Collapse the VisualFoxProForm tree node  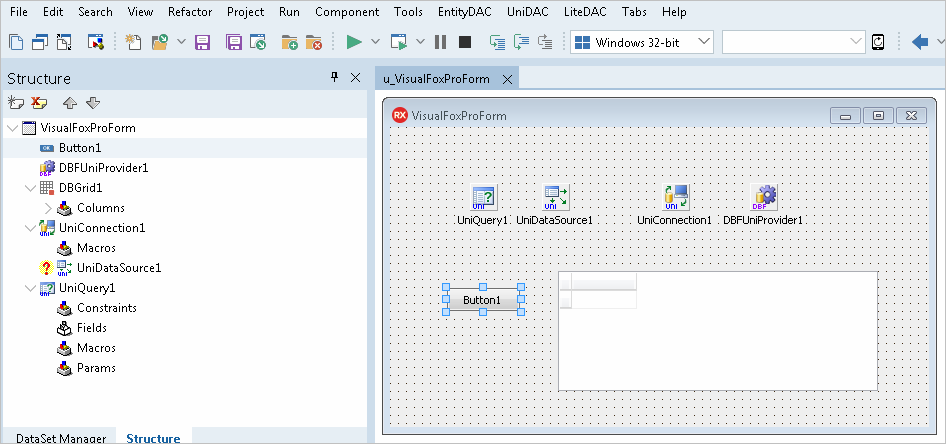tap(12, 128)
